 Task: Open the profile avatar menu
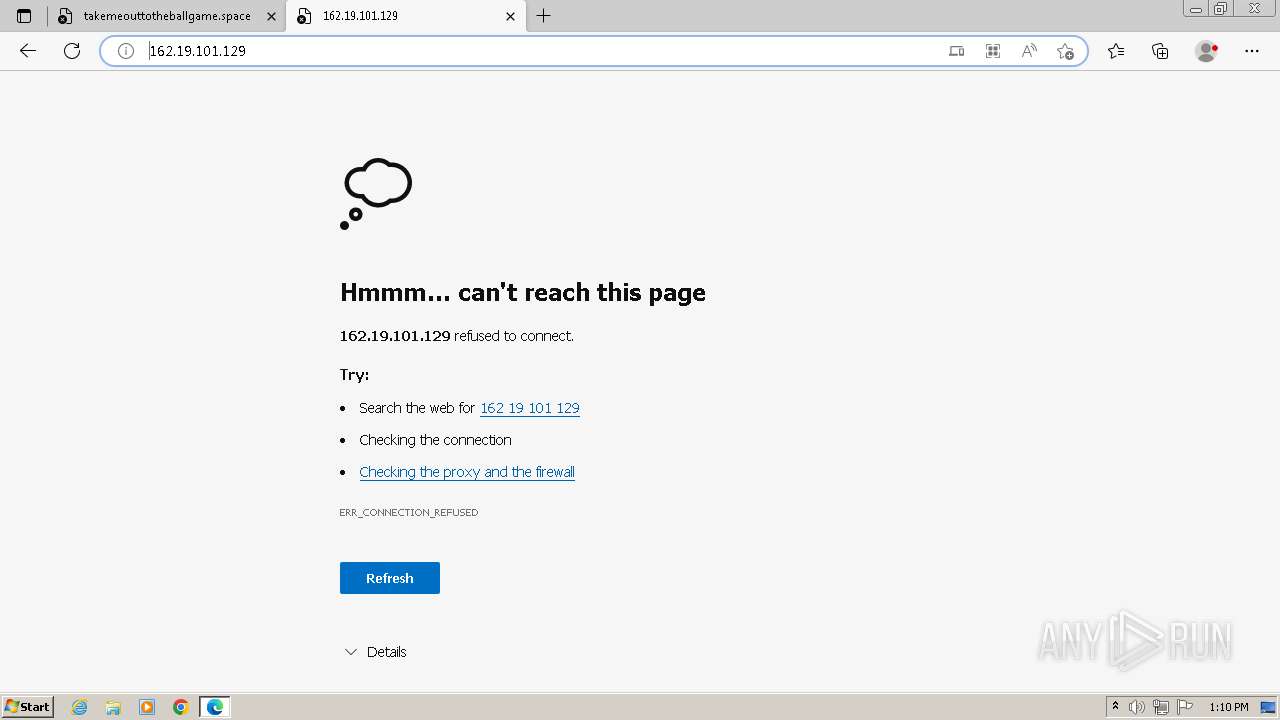click(1207, 51)
